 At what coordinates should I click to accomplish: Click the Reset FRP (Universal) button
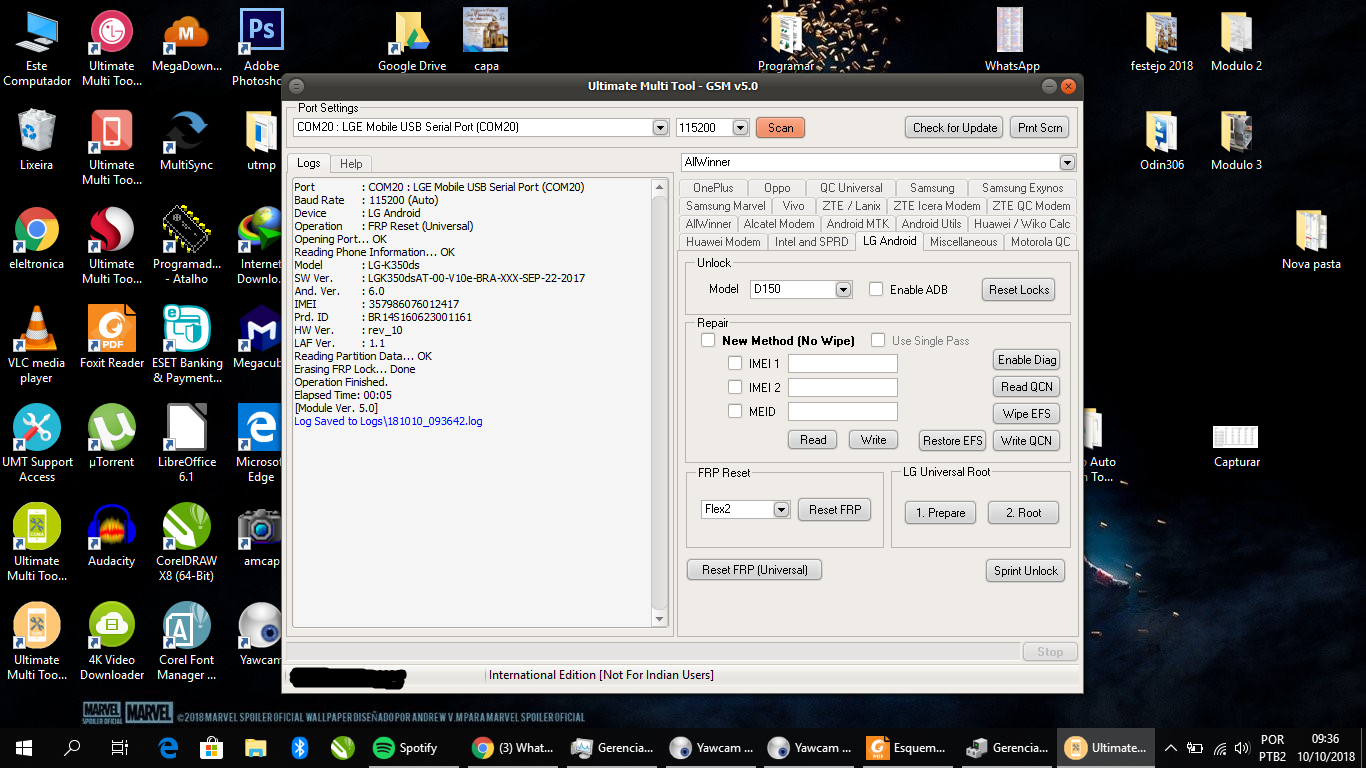pyautogui.click(x=755, y=570)
